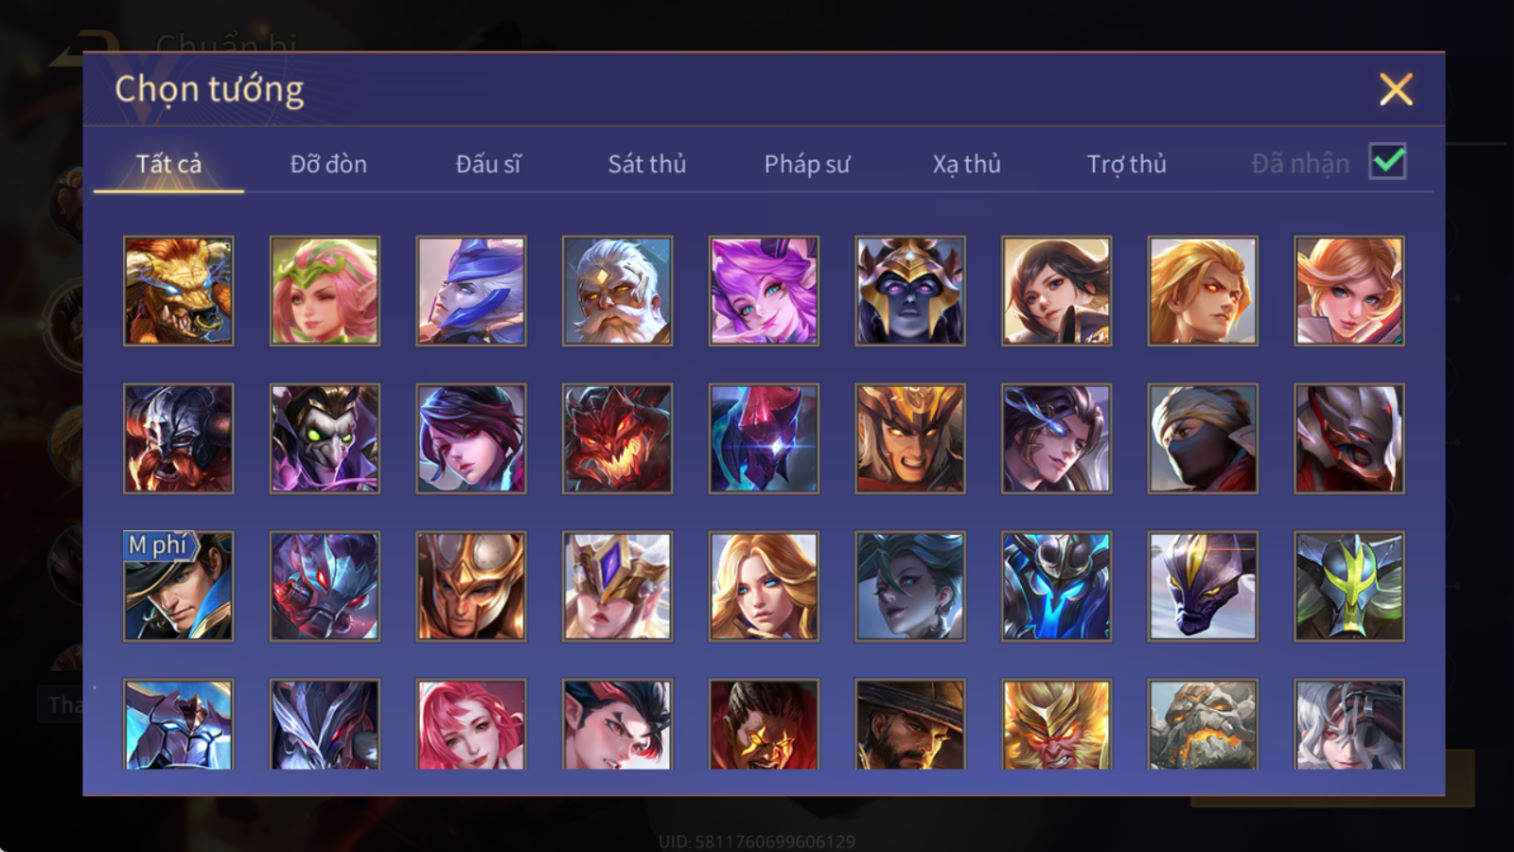Select the masked ninja with turban
Screen dimensions: 1514x852
[x=1203, y=439]
